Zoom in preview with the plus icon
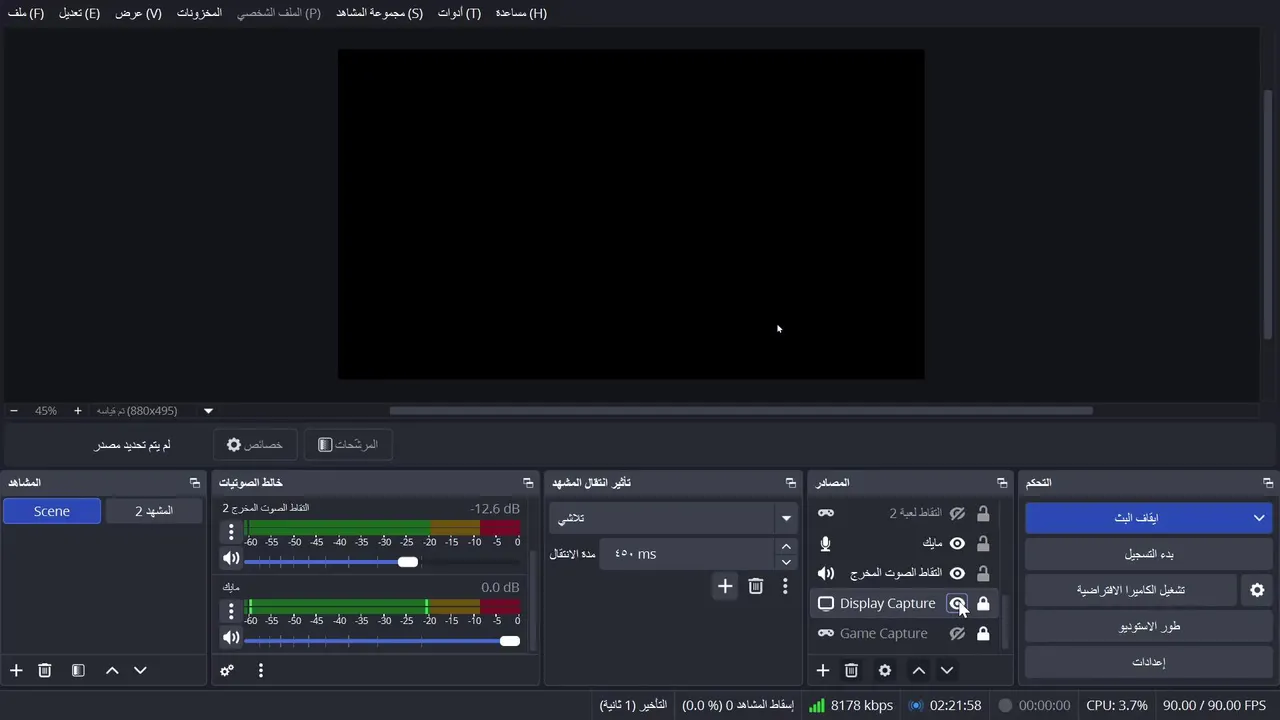This screenshot has width=1280, height=720. [78, 411]
